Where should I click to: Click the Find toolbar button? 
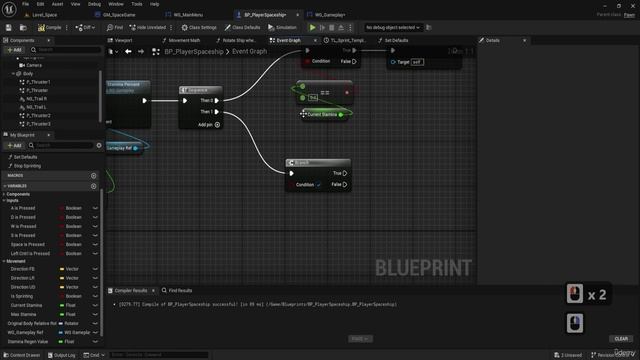click(115, 28)
